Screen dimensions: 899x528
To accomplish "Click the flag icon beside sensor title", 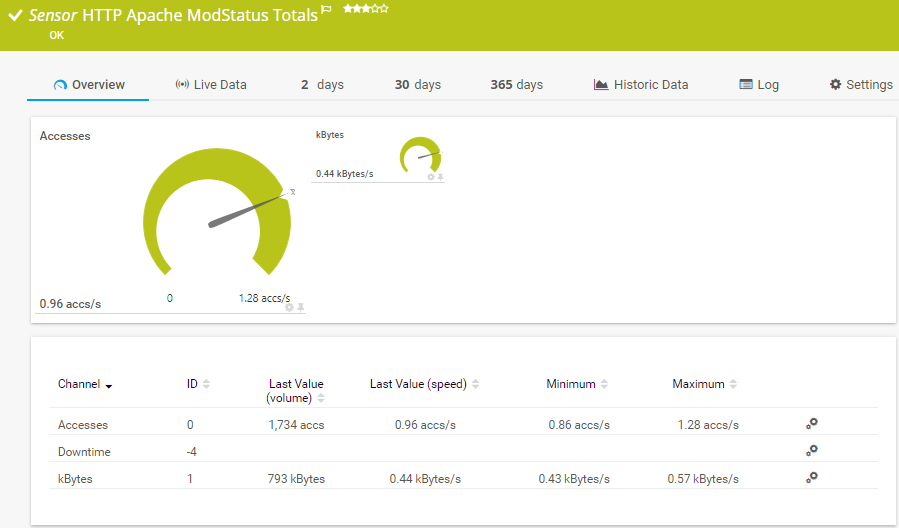I will [326, 11].
